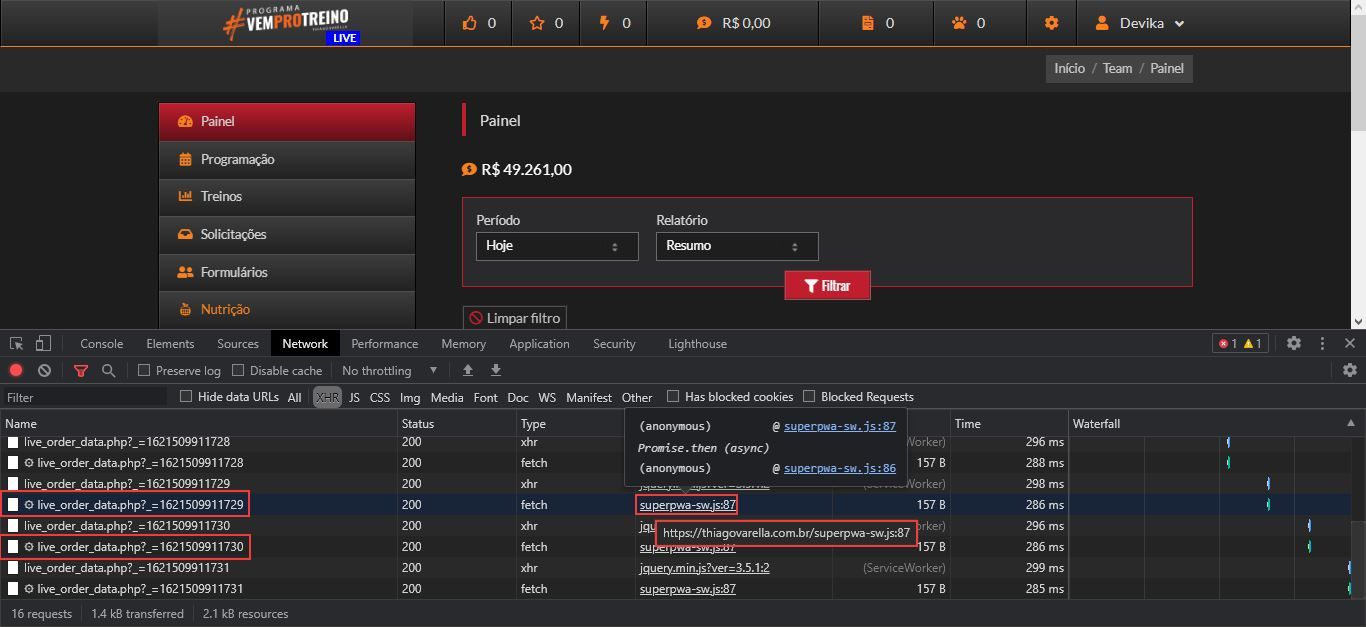Open the Período dropdown showing Hoje
The width and height of the screenshot is (1366, 627).
(x=556, y=246)
